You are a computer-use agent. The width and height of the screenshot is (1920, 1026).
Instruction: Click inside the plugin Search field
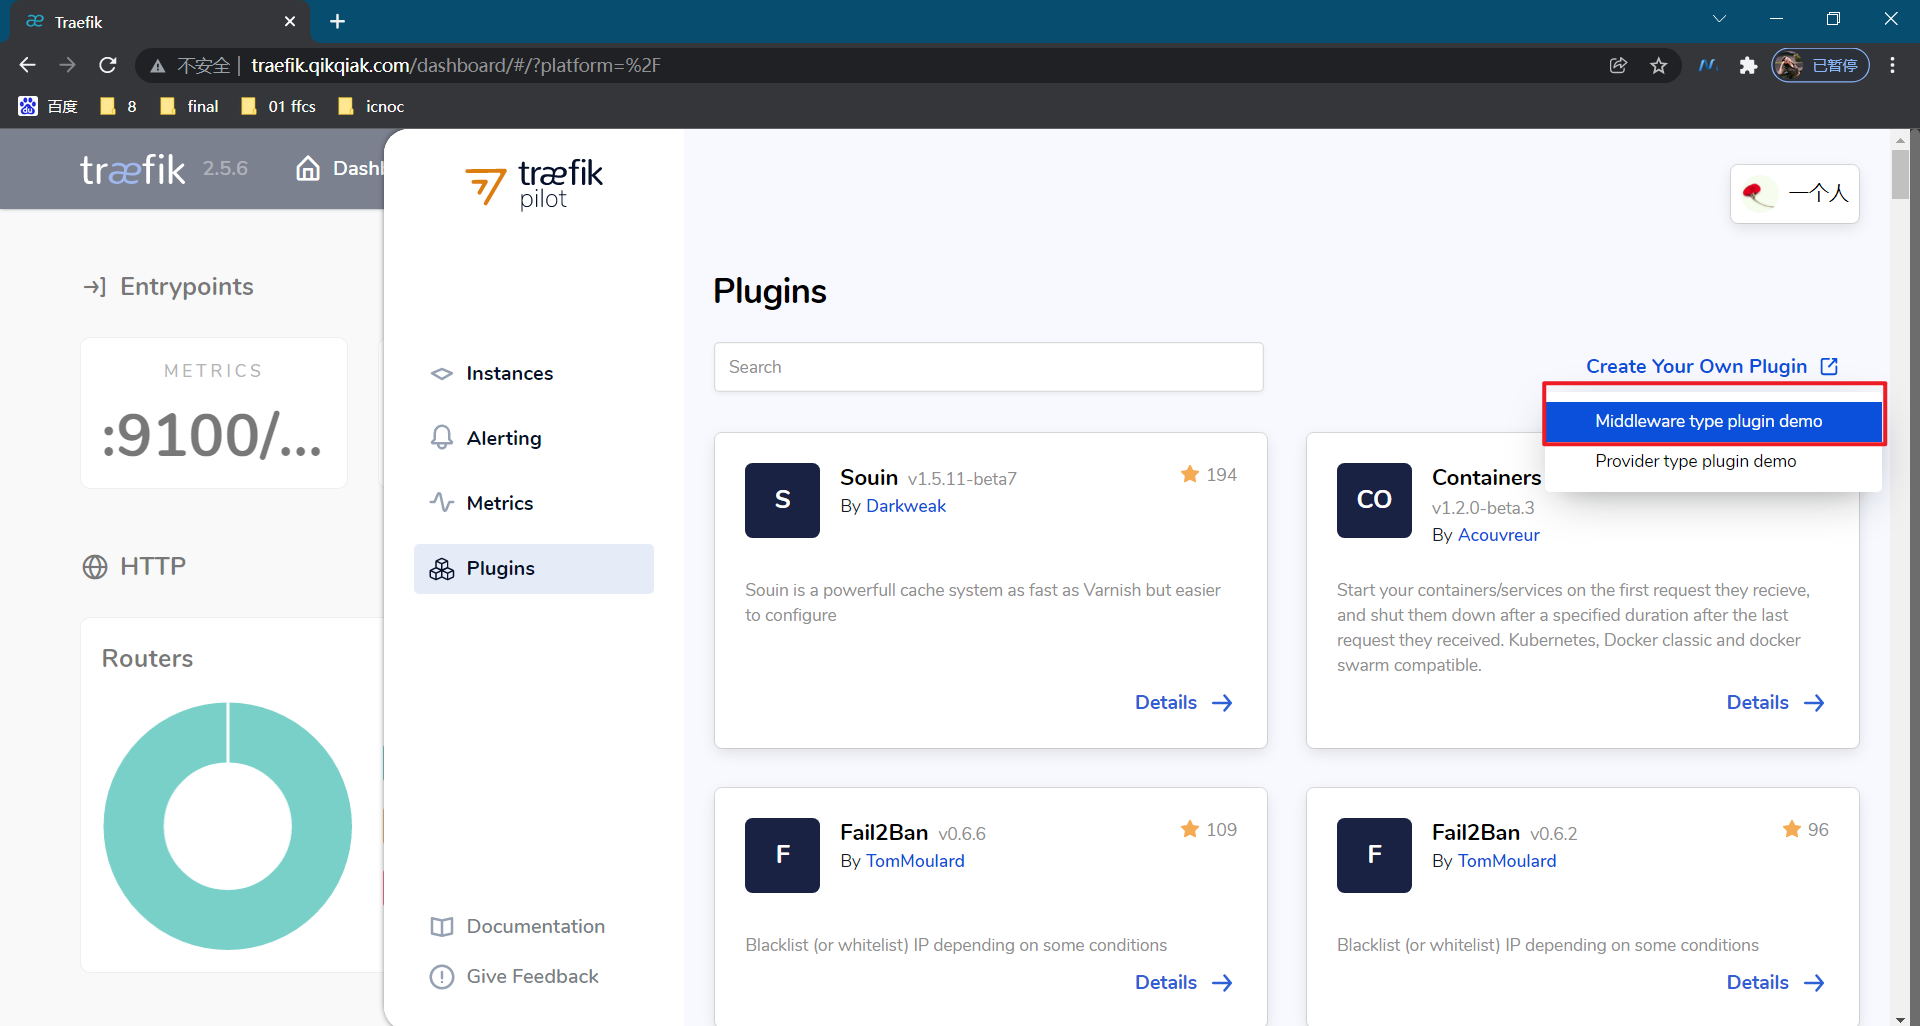[988, 367]
